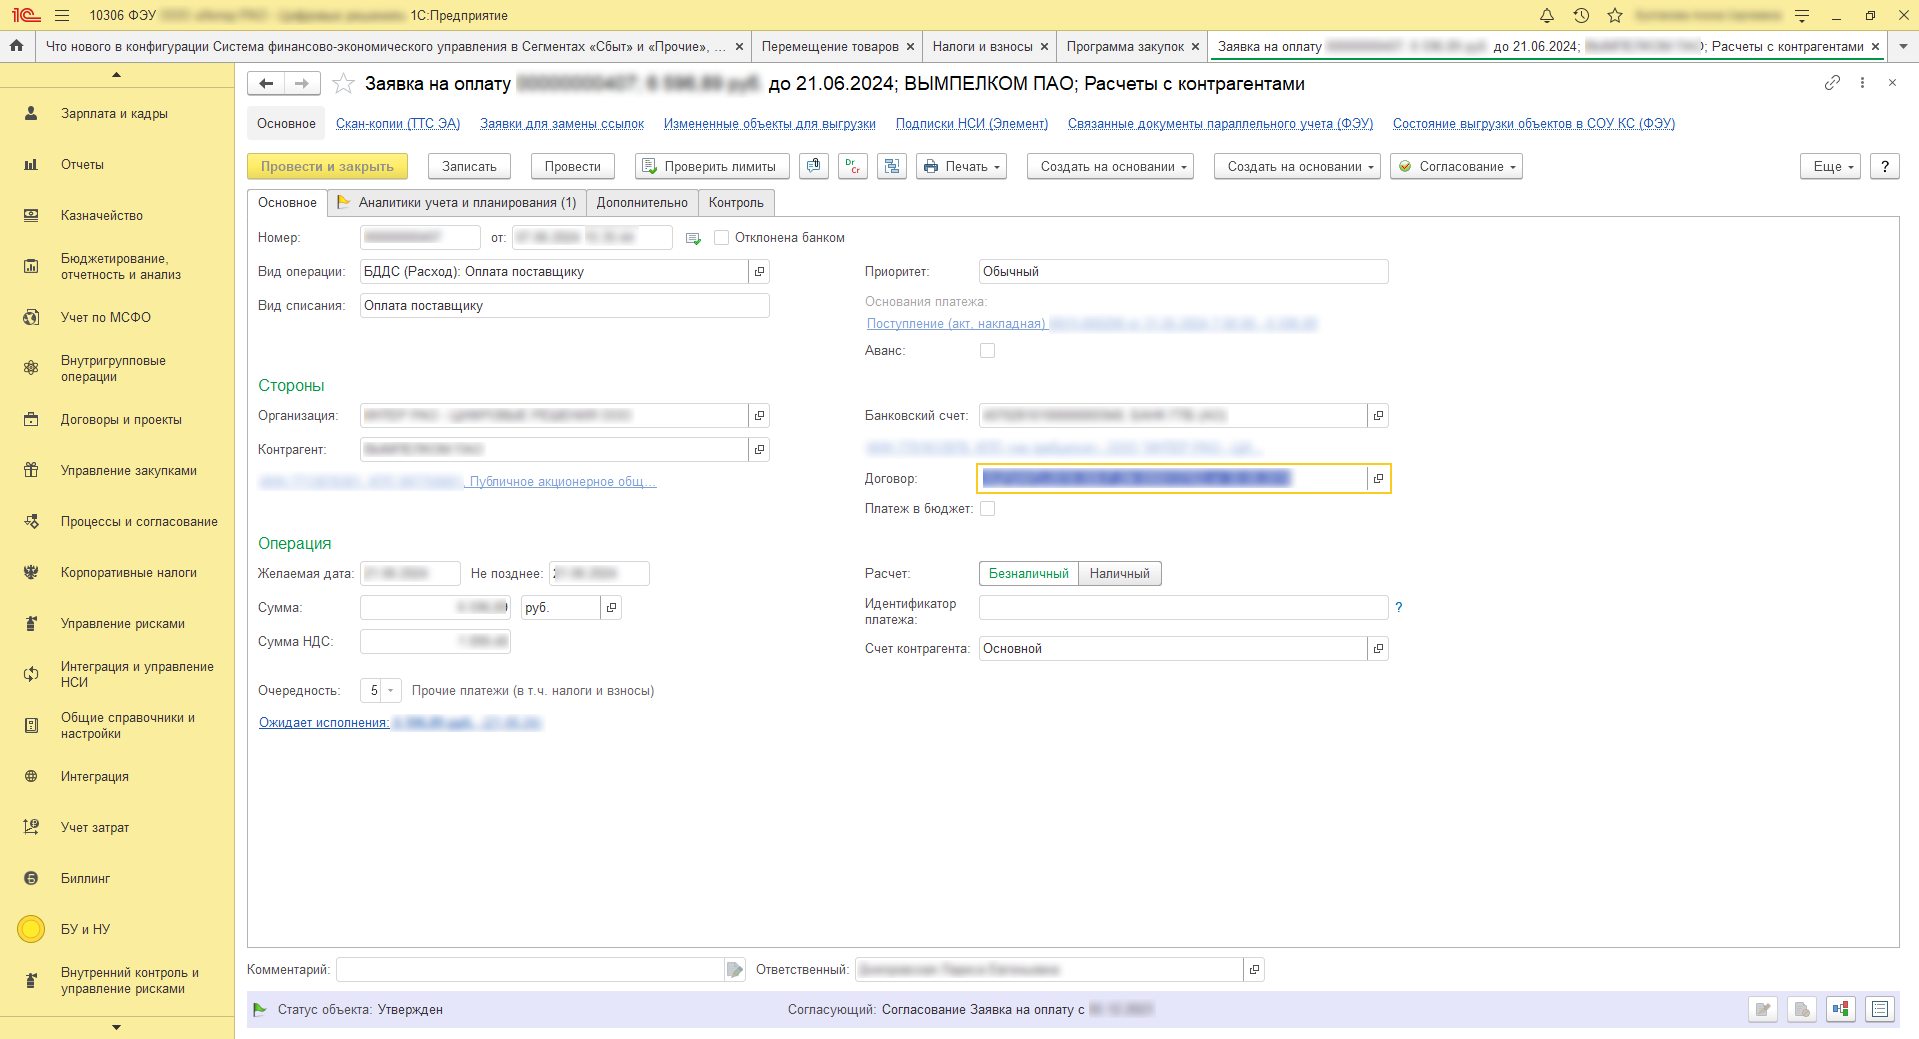
Task: Open the Зарплата и кадры section
Action: pyautogui.click(x=114, y=114)
